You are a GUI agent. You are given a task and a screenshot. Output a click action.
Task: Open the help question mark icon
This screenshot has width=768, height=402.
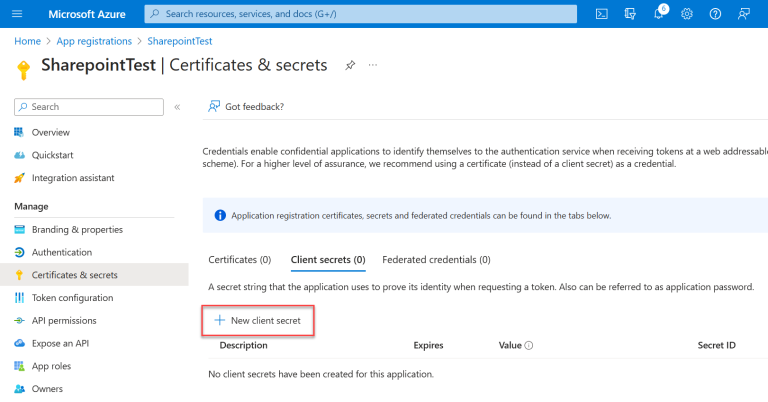click(715, 14)
